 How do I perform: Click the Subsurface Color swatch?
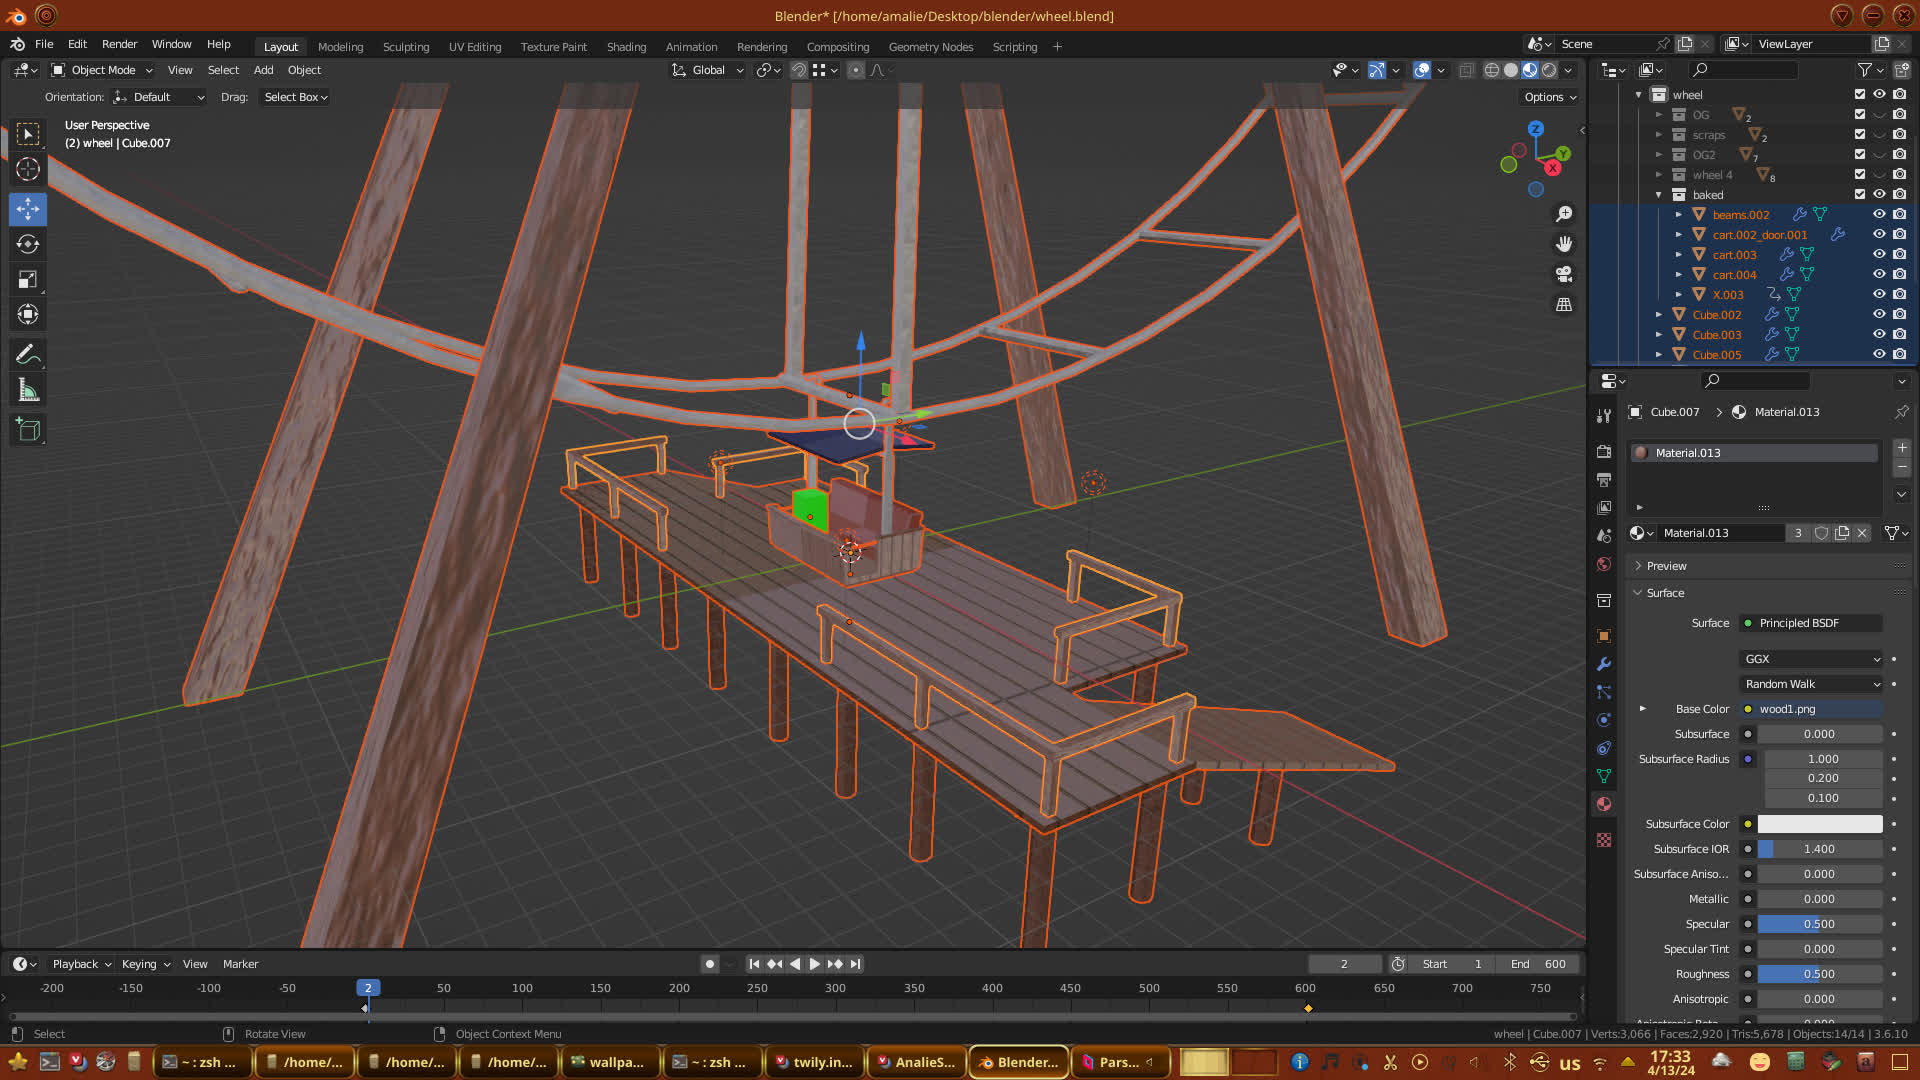(1819, 824)
